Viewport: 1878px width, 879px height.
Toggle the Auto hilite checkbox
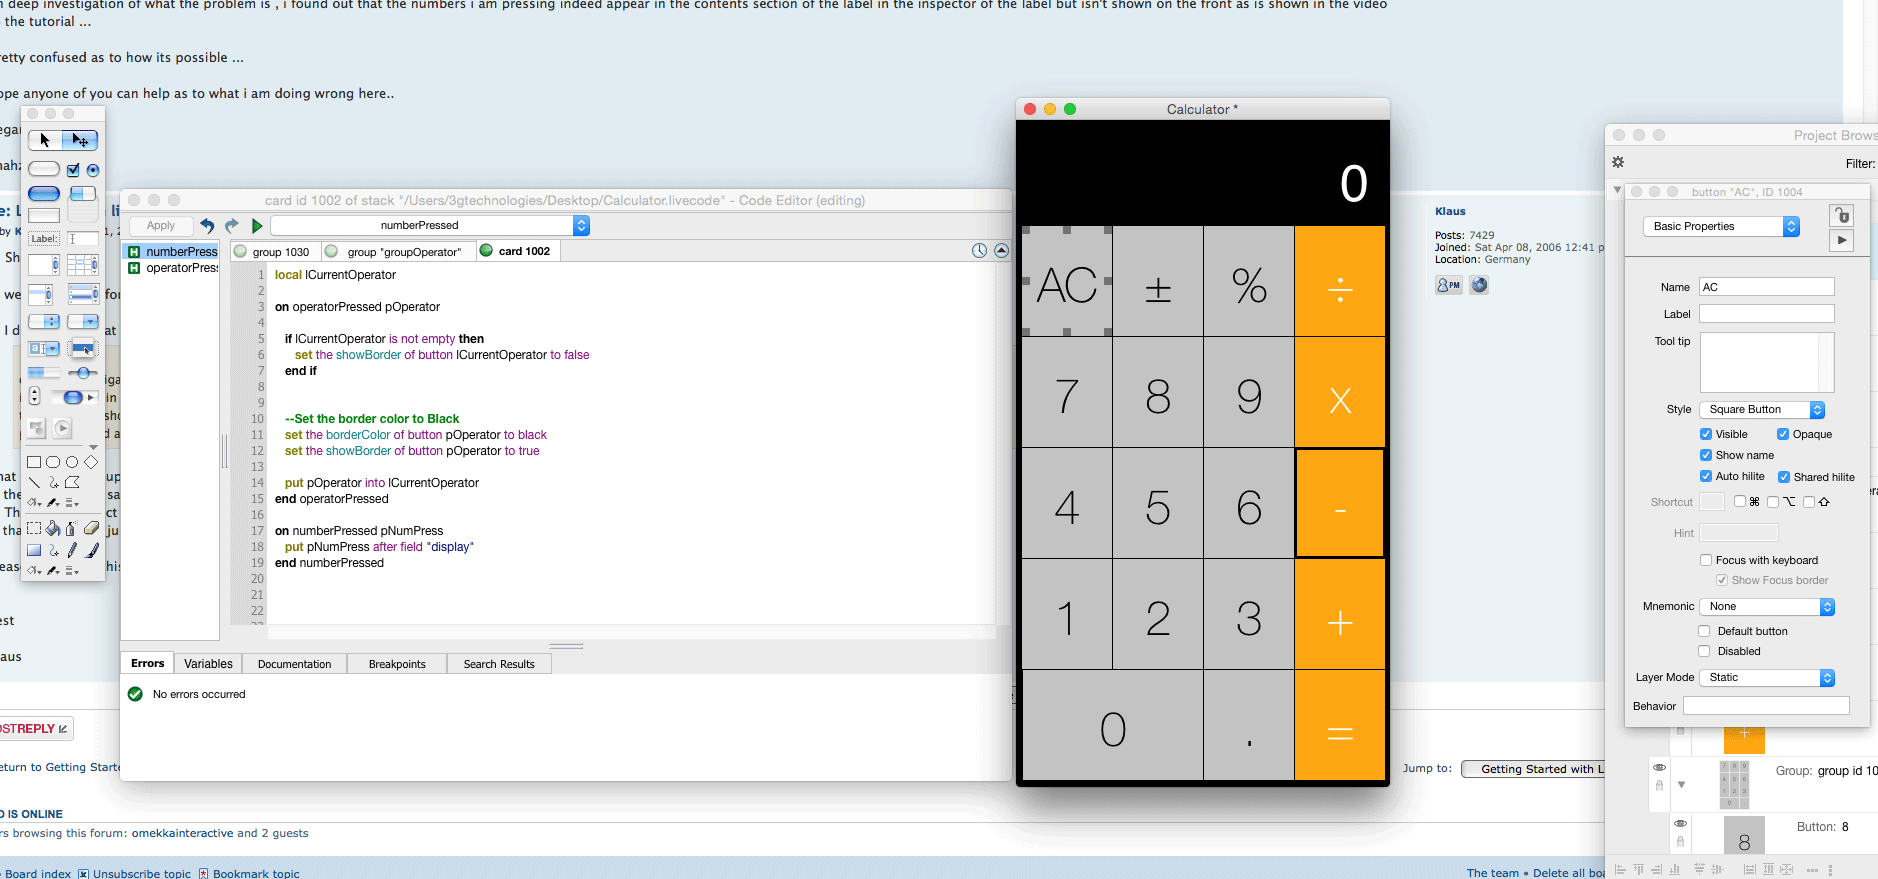pyautogui.click(x=1706, y=476)
